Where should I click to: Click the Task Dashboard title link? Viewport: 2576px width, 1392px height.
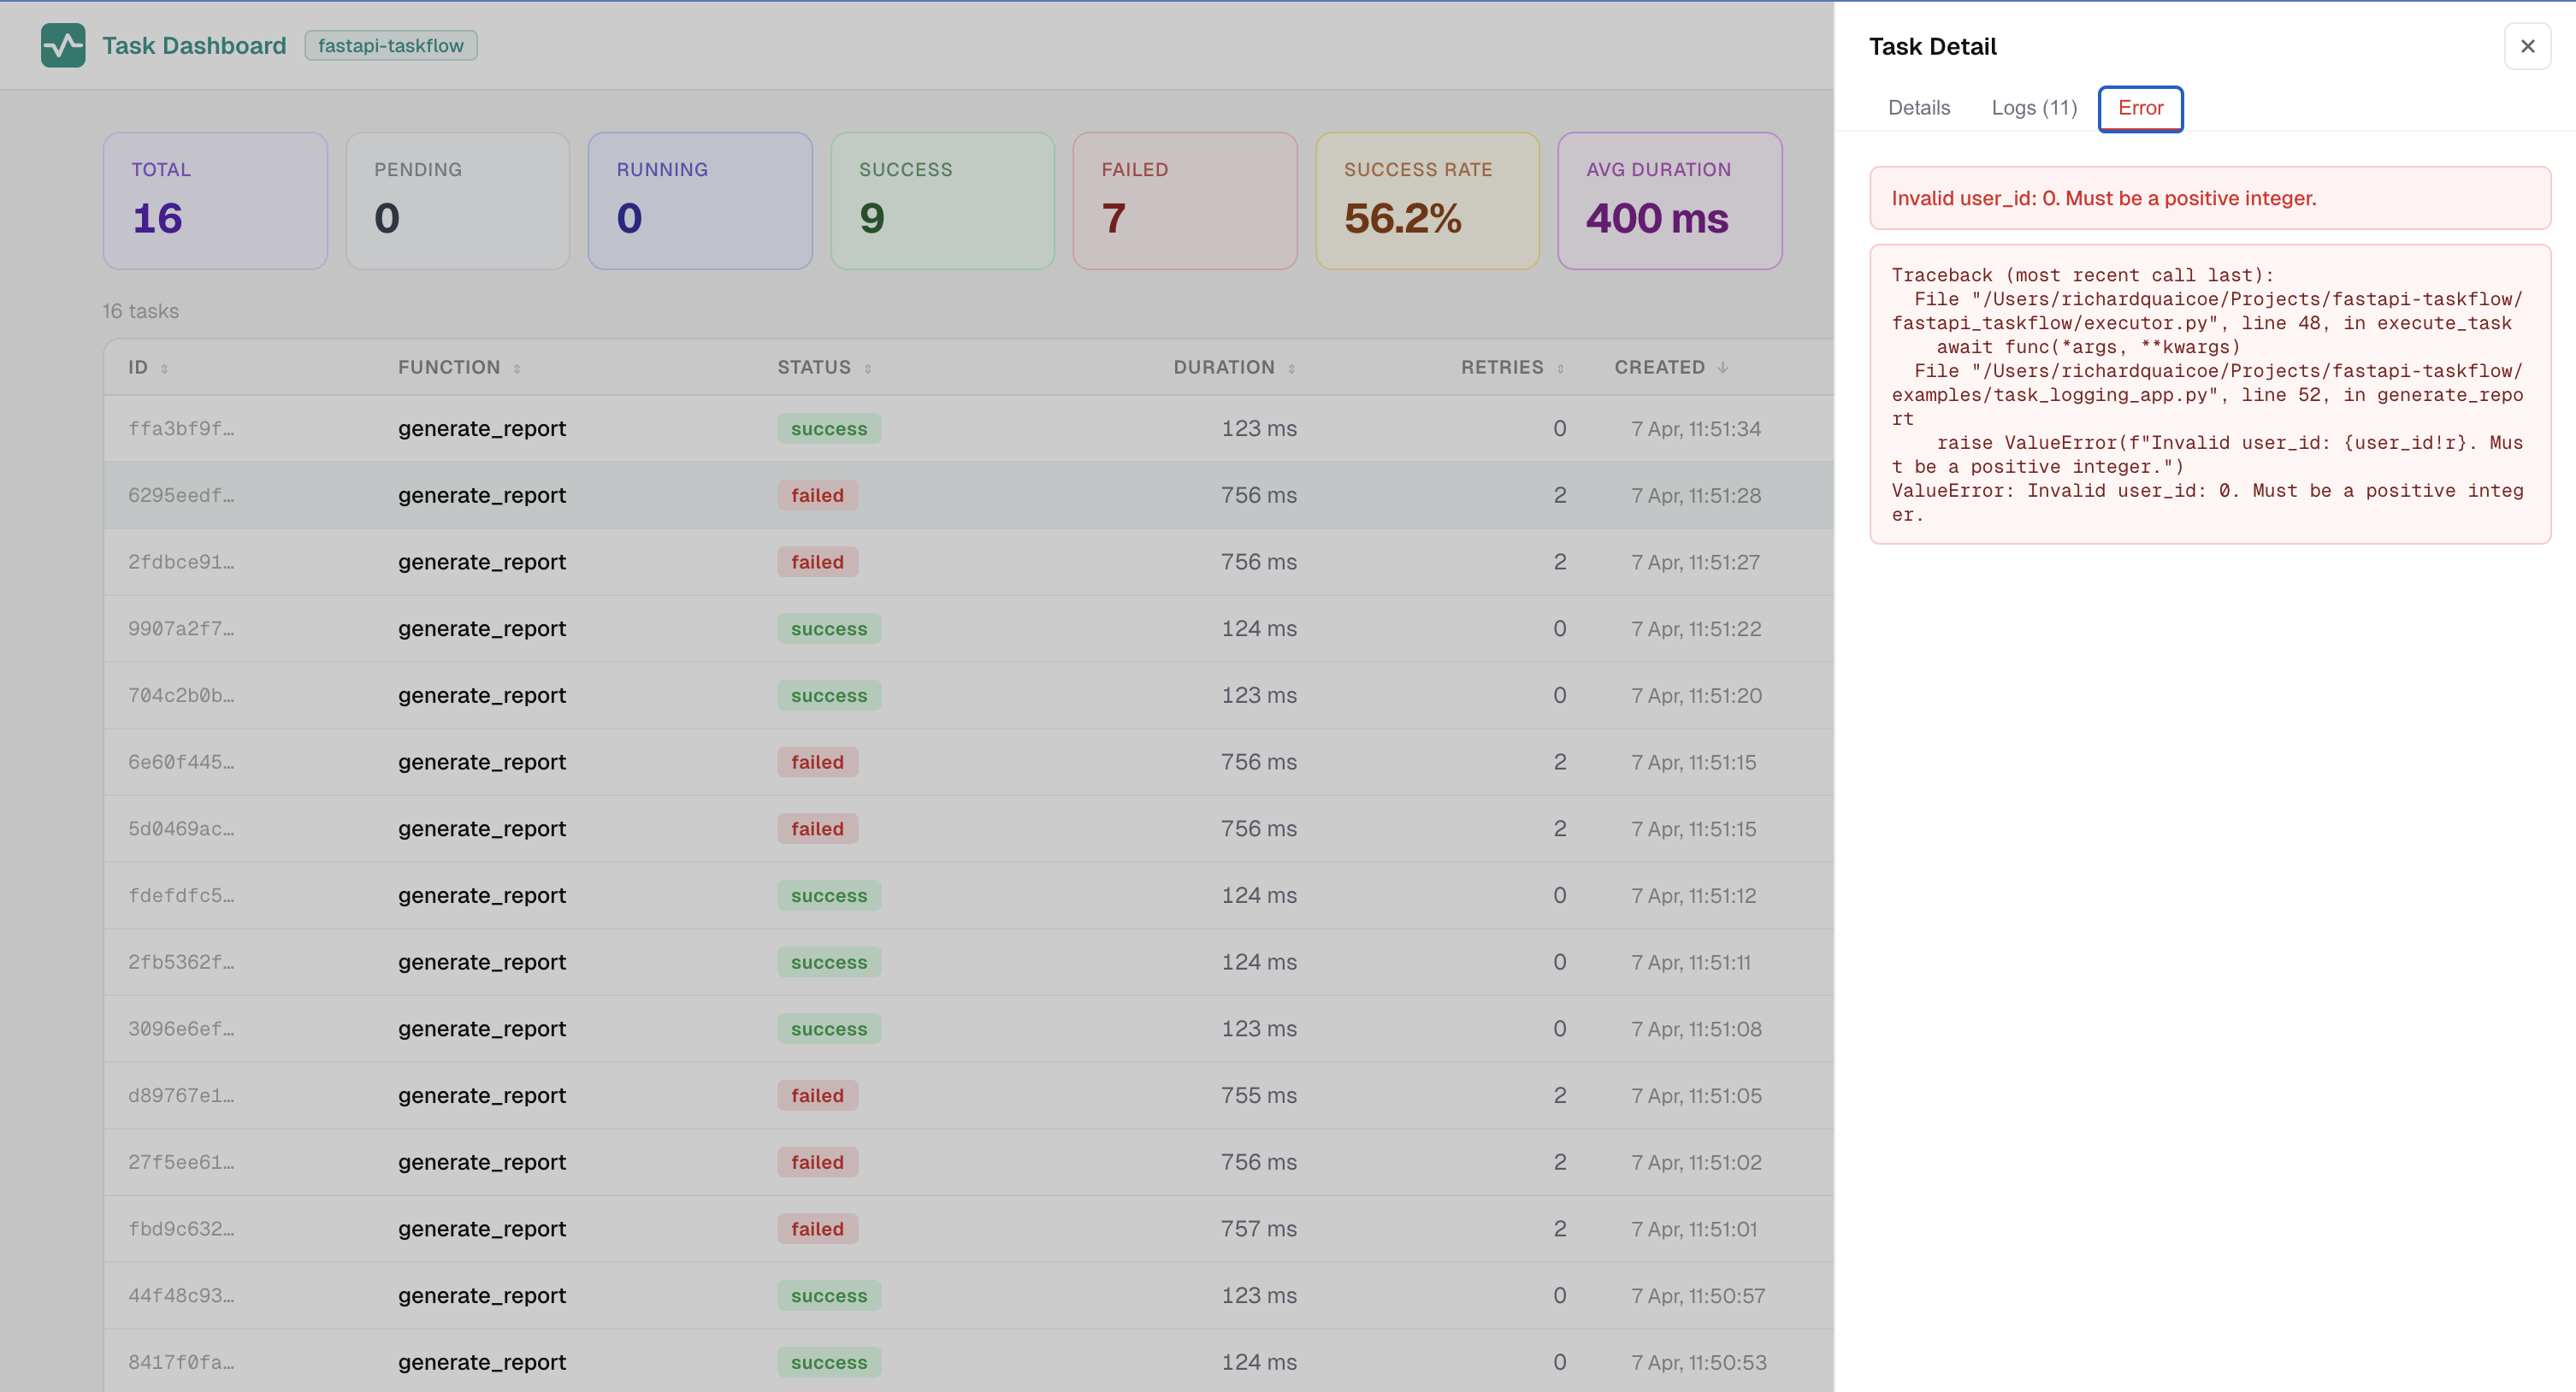tap(194, 46)
